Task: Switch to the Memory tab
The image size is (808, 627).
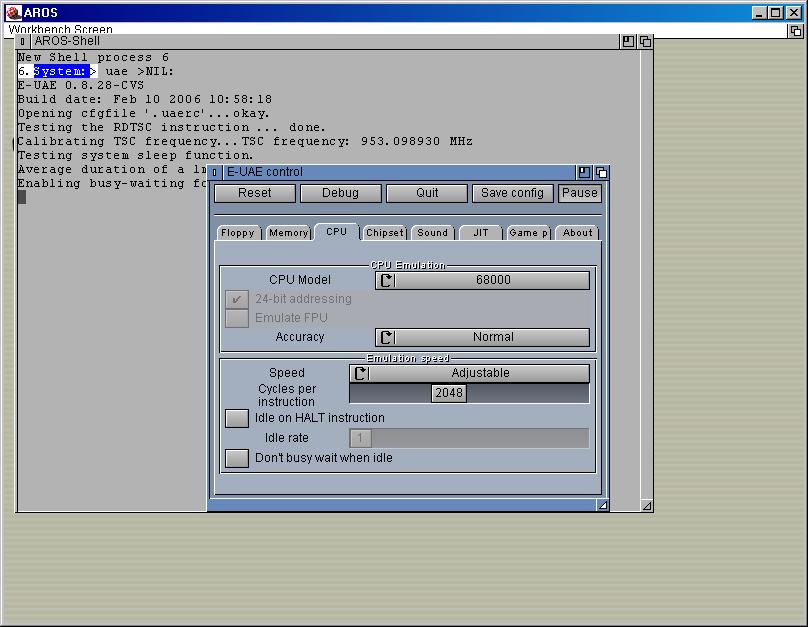Action: pos(289,233)
